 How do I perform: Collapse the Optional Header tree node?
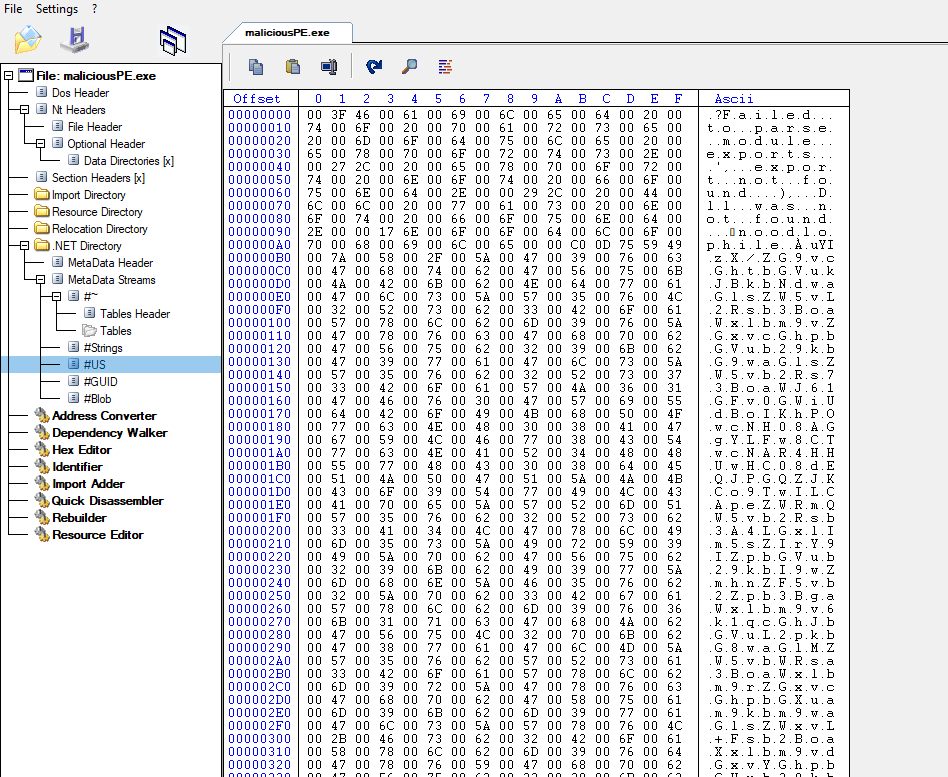click(x=42, y=144)
